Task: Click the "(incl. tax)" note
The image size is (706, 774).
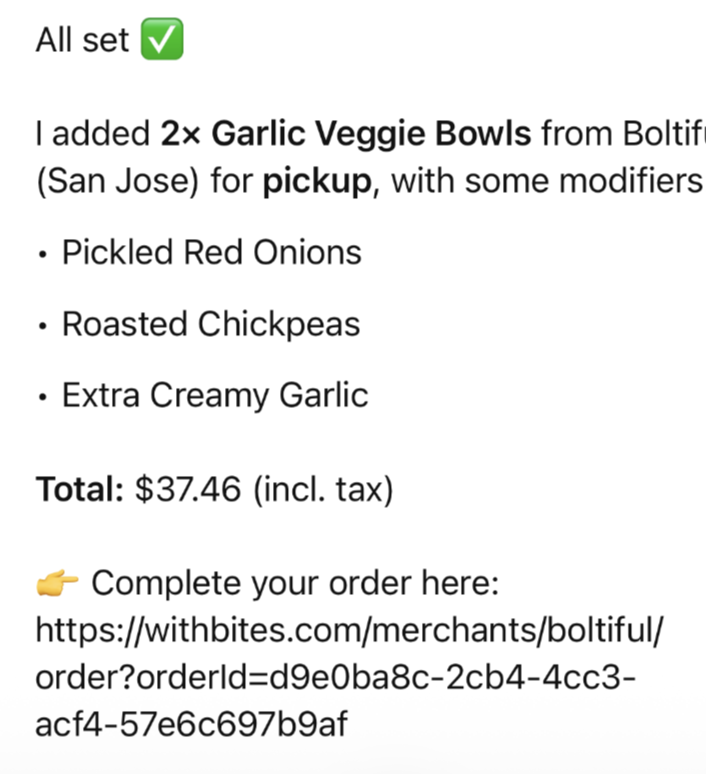Action: (322, 489)
